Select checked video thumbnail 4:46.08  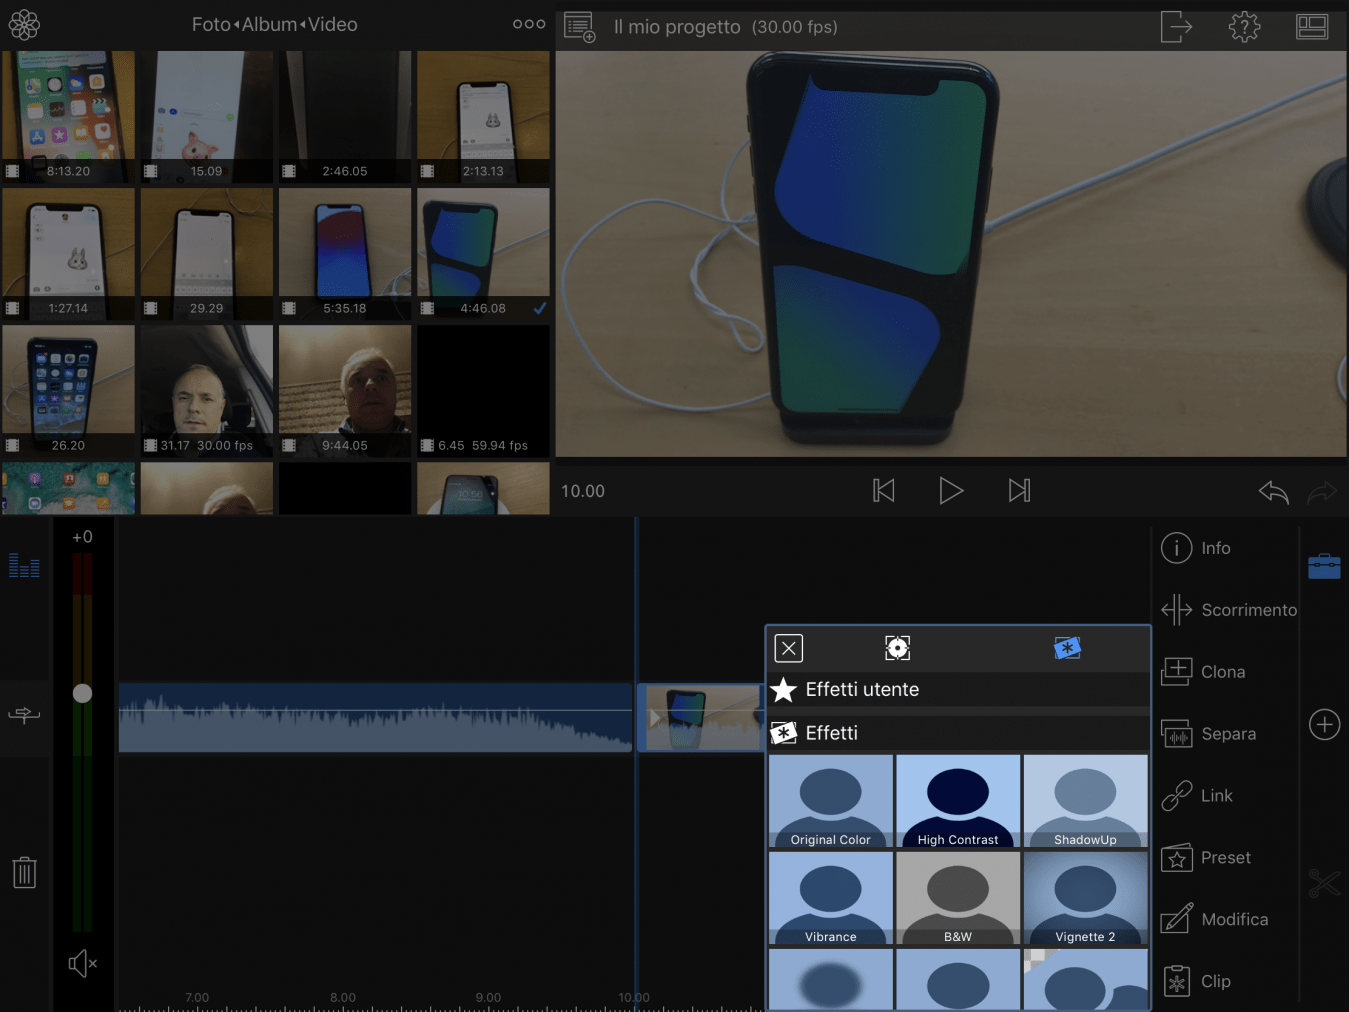point(483,254)
